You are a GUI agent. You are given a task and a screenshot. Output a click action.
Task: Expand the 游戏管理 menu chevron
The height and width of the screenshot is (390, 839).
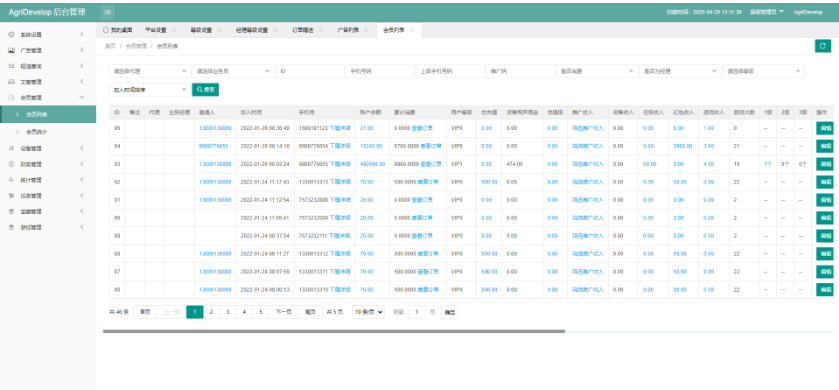click(x=82, y=227)
